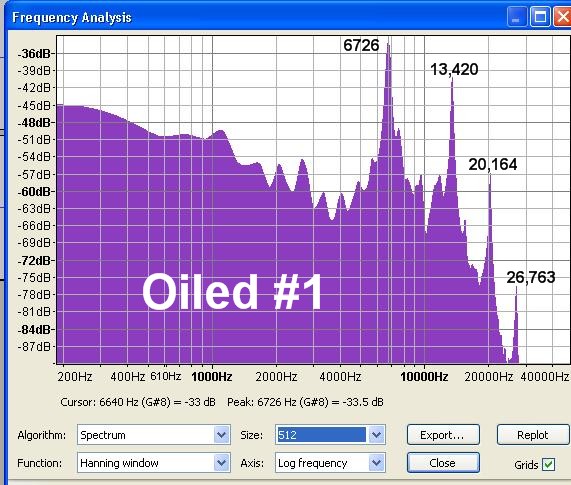The width and height of the screenshot is (571, 485).
Task: Select the Spectrum algorithm combo box
Action: tap(153, 434)
